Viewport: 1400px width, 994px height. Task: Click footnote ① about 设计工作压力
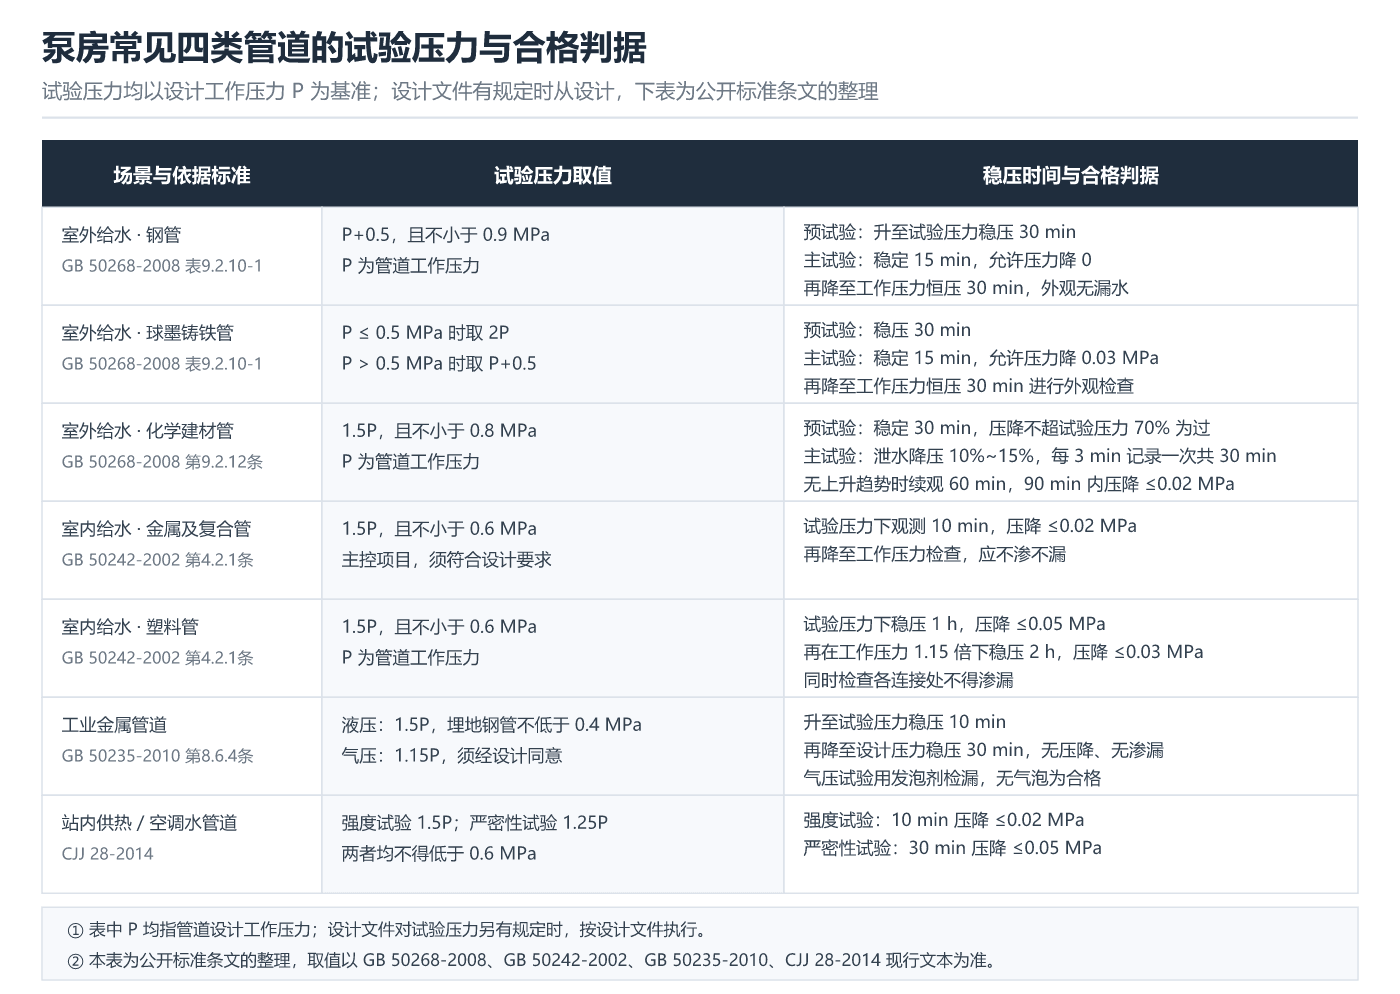coord(387,930)
